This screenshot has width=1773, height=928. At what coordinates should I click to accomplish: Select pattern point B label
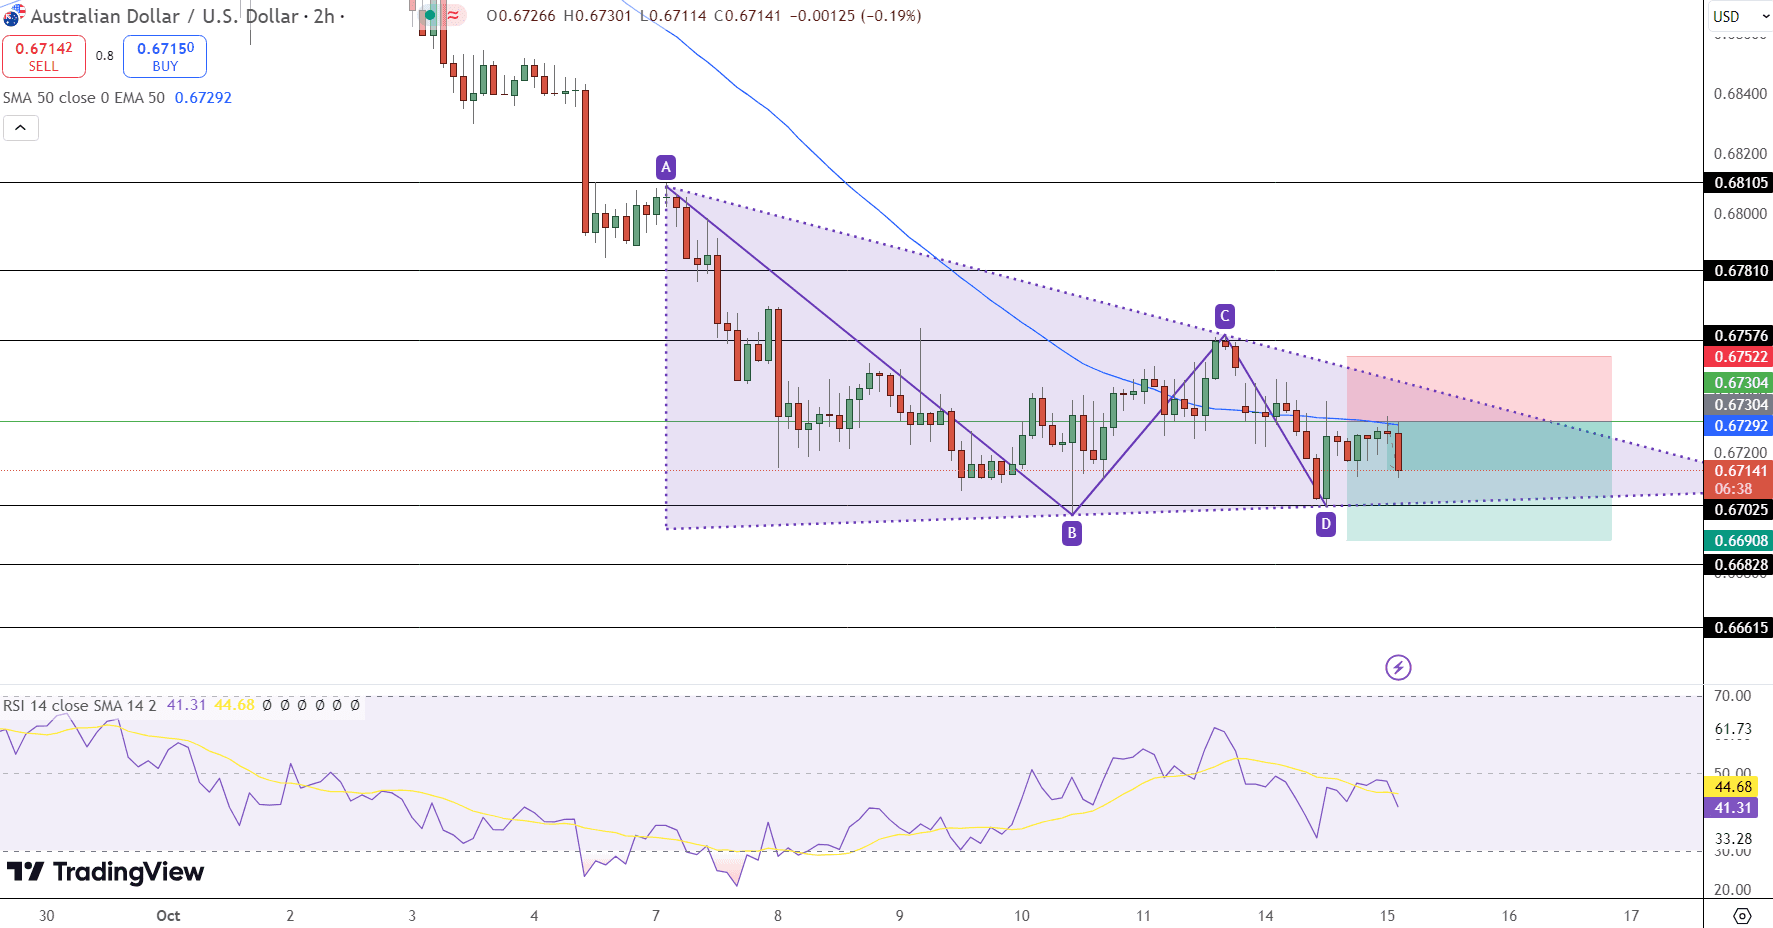coord(1072,533)
